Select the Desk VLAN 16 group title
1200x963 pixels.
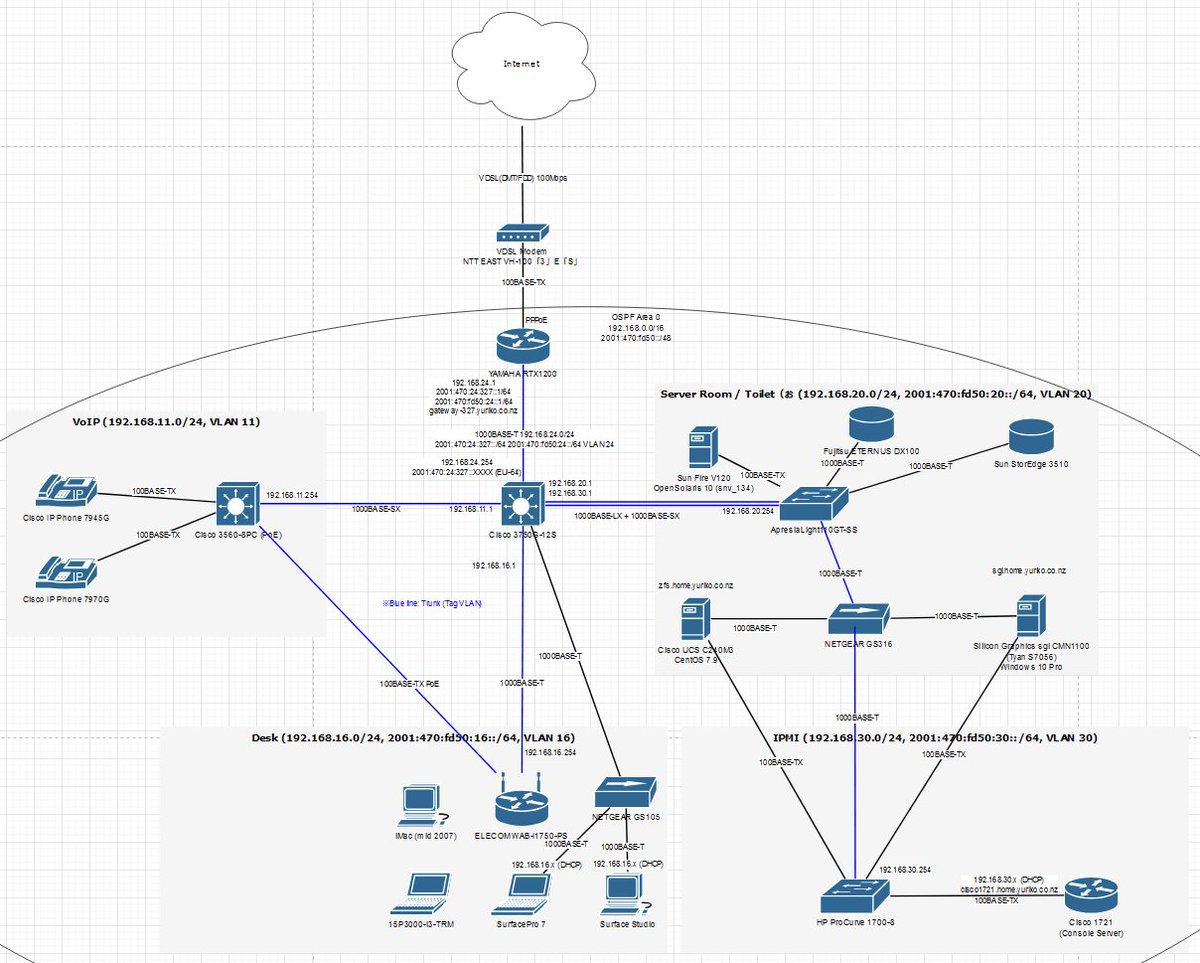(x=413, y=738)
